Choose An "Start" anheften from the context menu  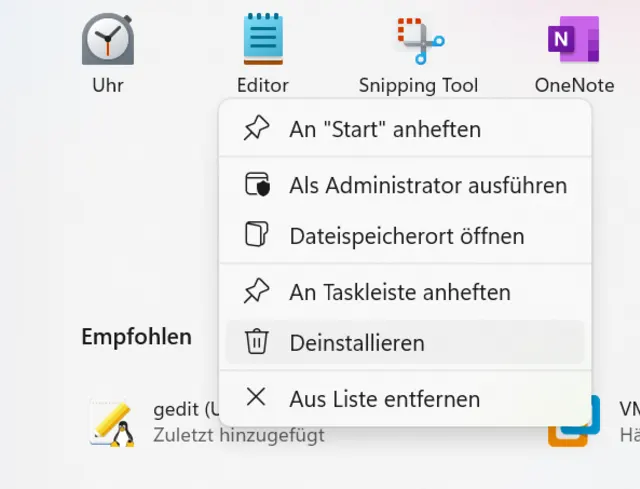point(385,129)
